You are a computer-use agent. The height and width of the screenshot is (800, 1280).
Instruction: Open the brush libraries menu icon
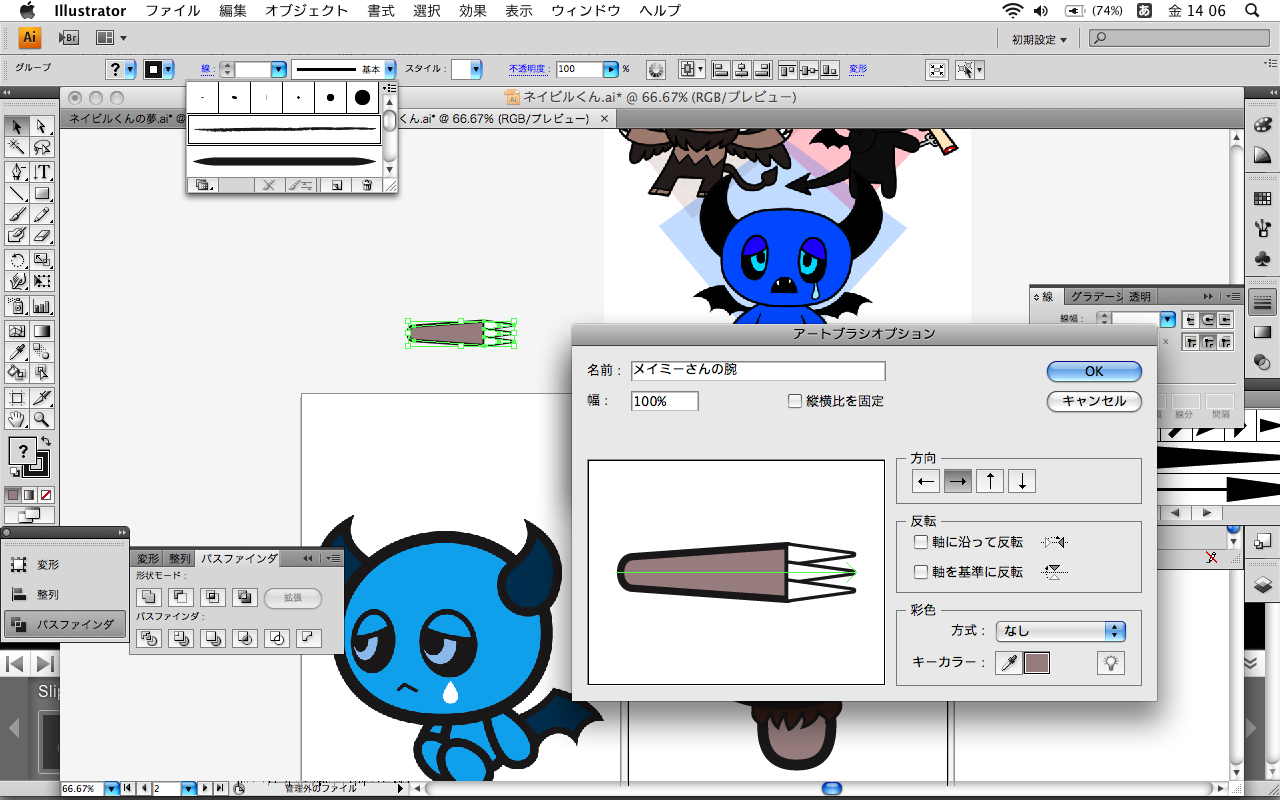[x=203, y=185]
